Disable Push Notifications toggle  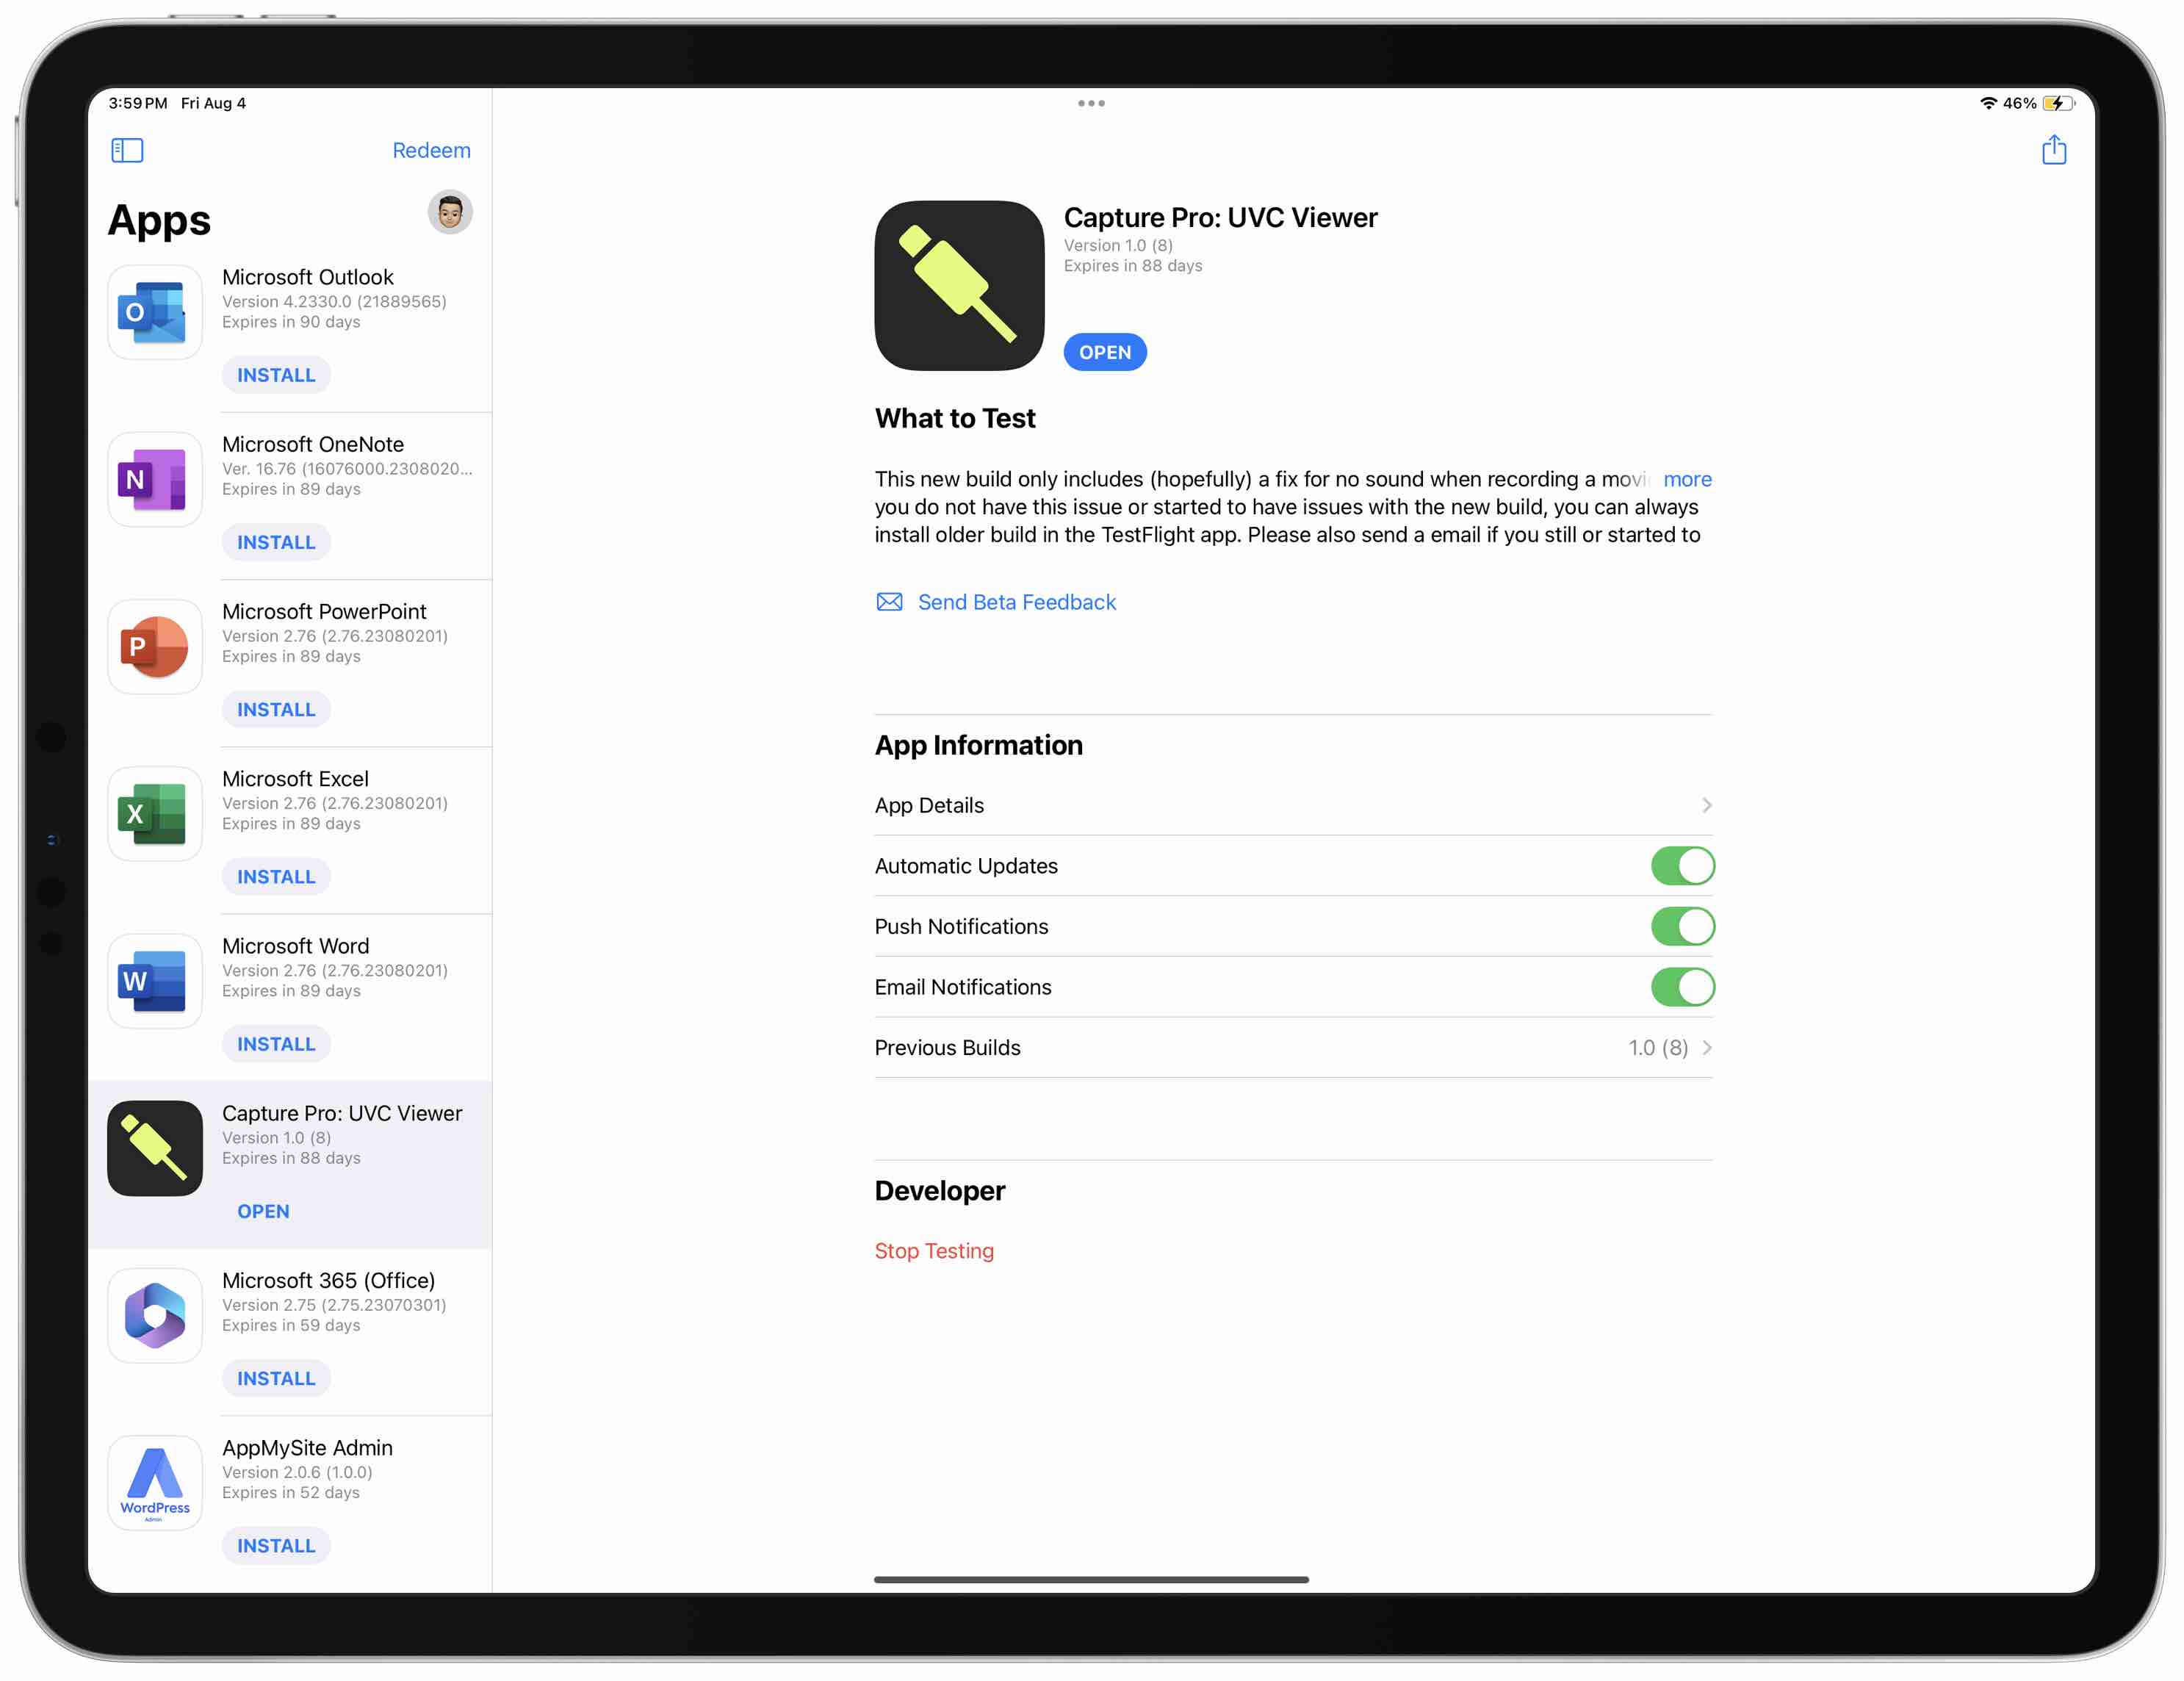coord(1679,925)
